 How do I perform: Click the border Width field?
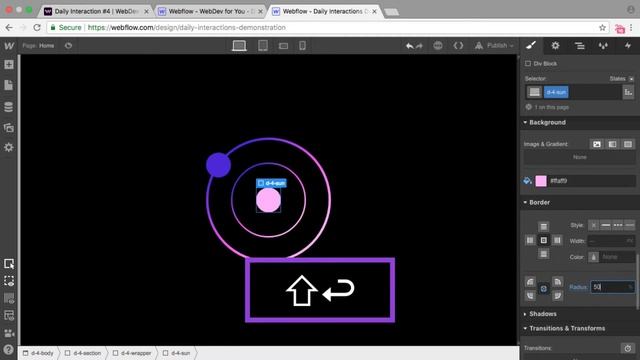pos(611,241)
